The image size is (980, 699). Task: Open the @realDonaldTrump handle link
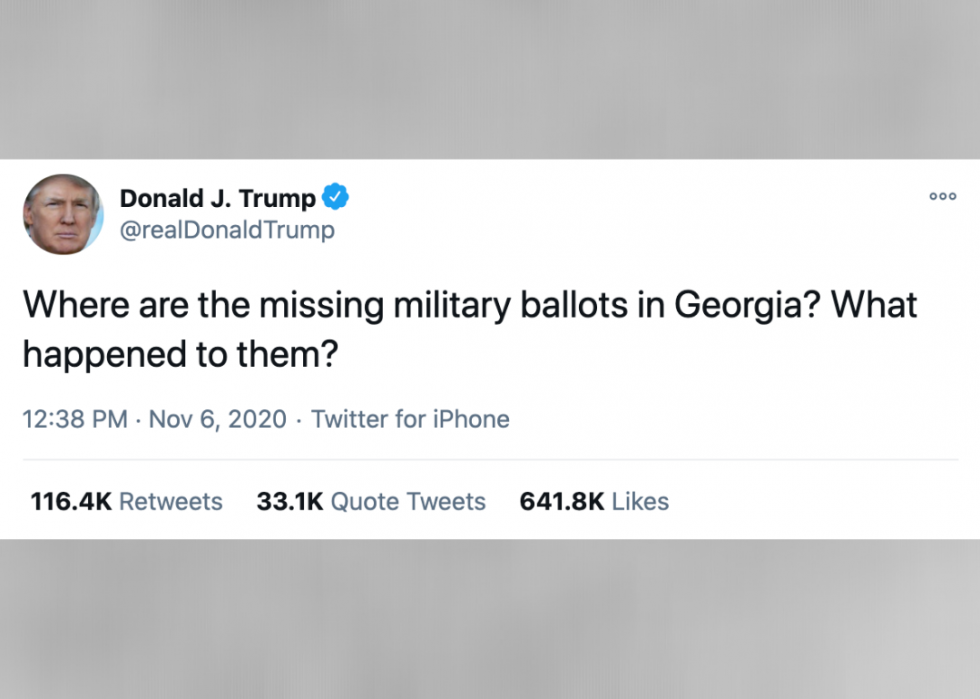(x=227, y=230)
